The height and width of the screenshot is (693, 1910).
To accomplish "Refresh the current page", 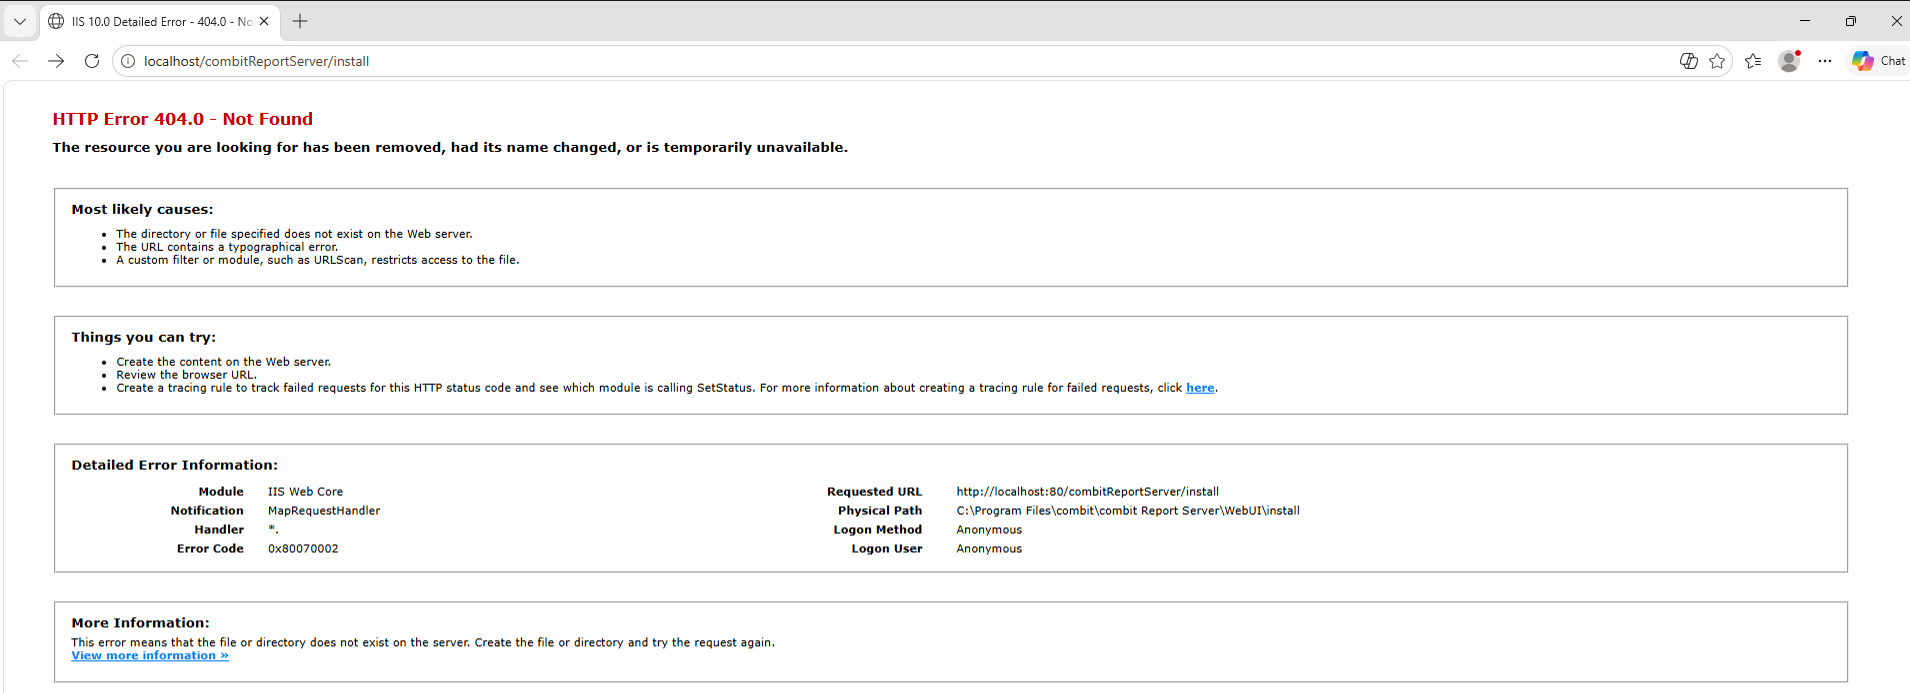I will click(x=92, y=61).
